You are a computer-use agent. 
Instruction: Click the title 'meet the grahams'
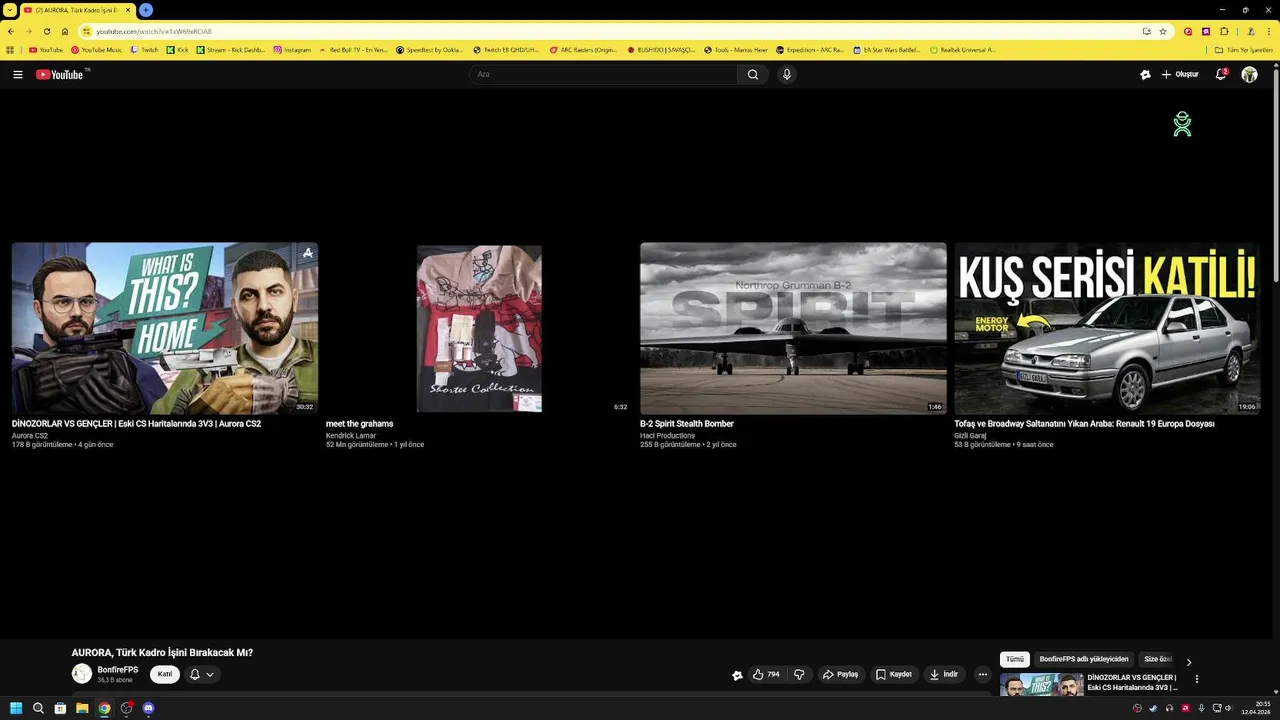point(359,424)
